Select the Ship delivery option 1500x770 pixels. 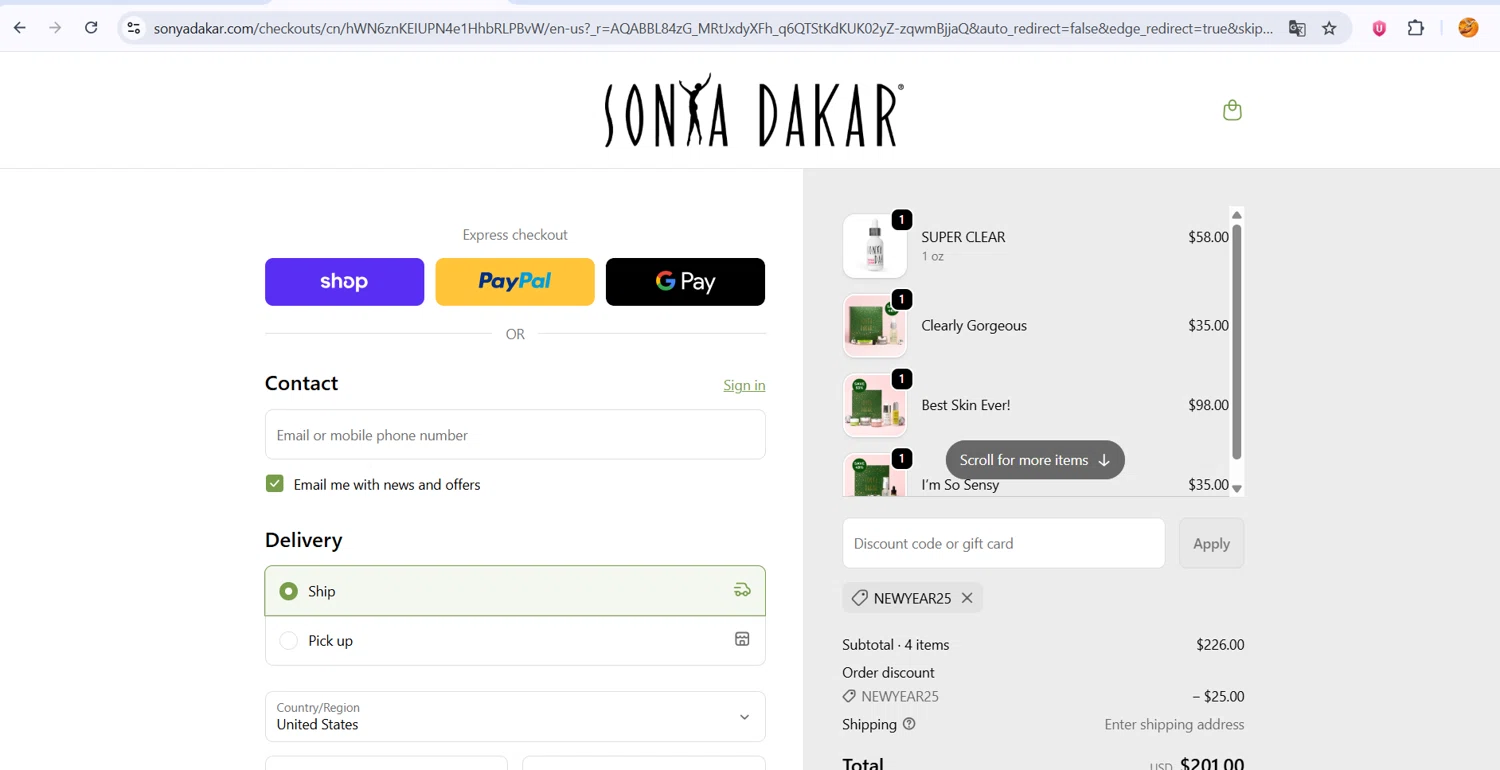click(x=515, y=591)
